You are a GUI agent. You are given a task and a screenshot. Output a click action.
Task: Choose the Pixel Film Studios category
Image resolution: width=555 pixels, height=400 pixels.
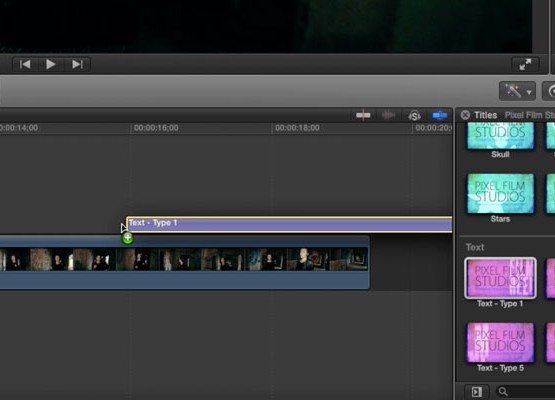tap(530, 115)
